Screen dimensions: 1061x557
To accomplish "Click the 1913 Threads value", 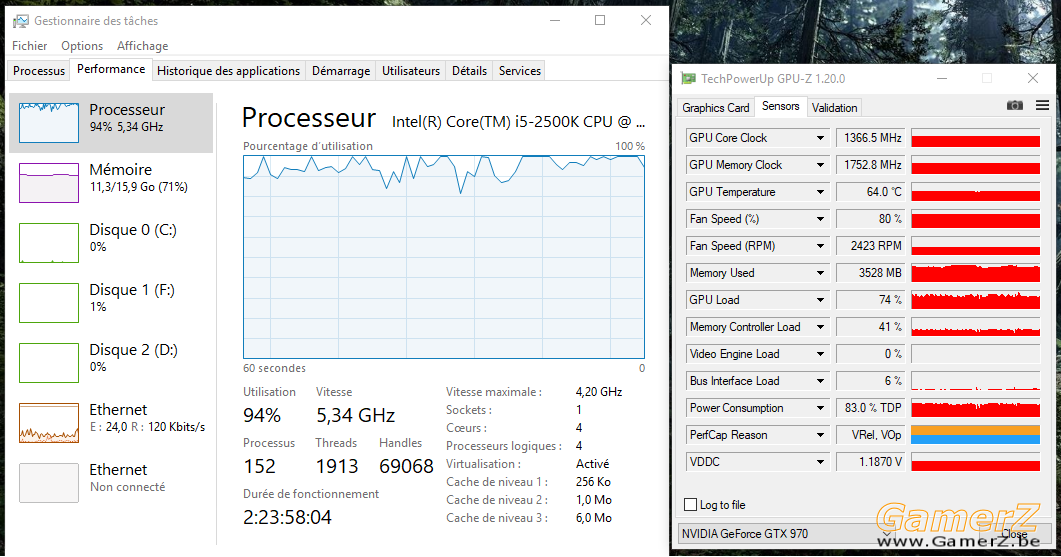I will pyautogui.click(x=337, y=466).
